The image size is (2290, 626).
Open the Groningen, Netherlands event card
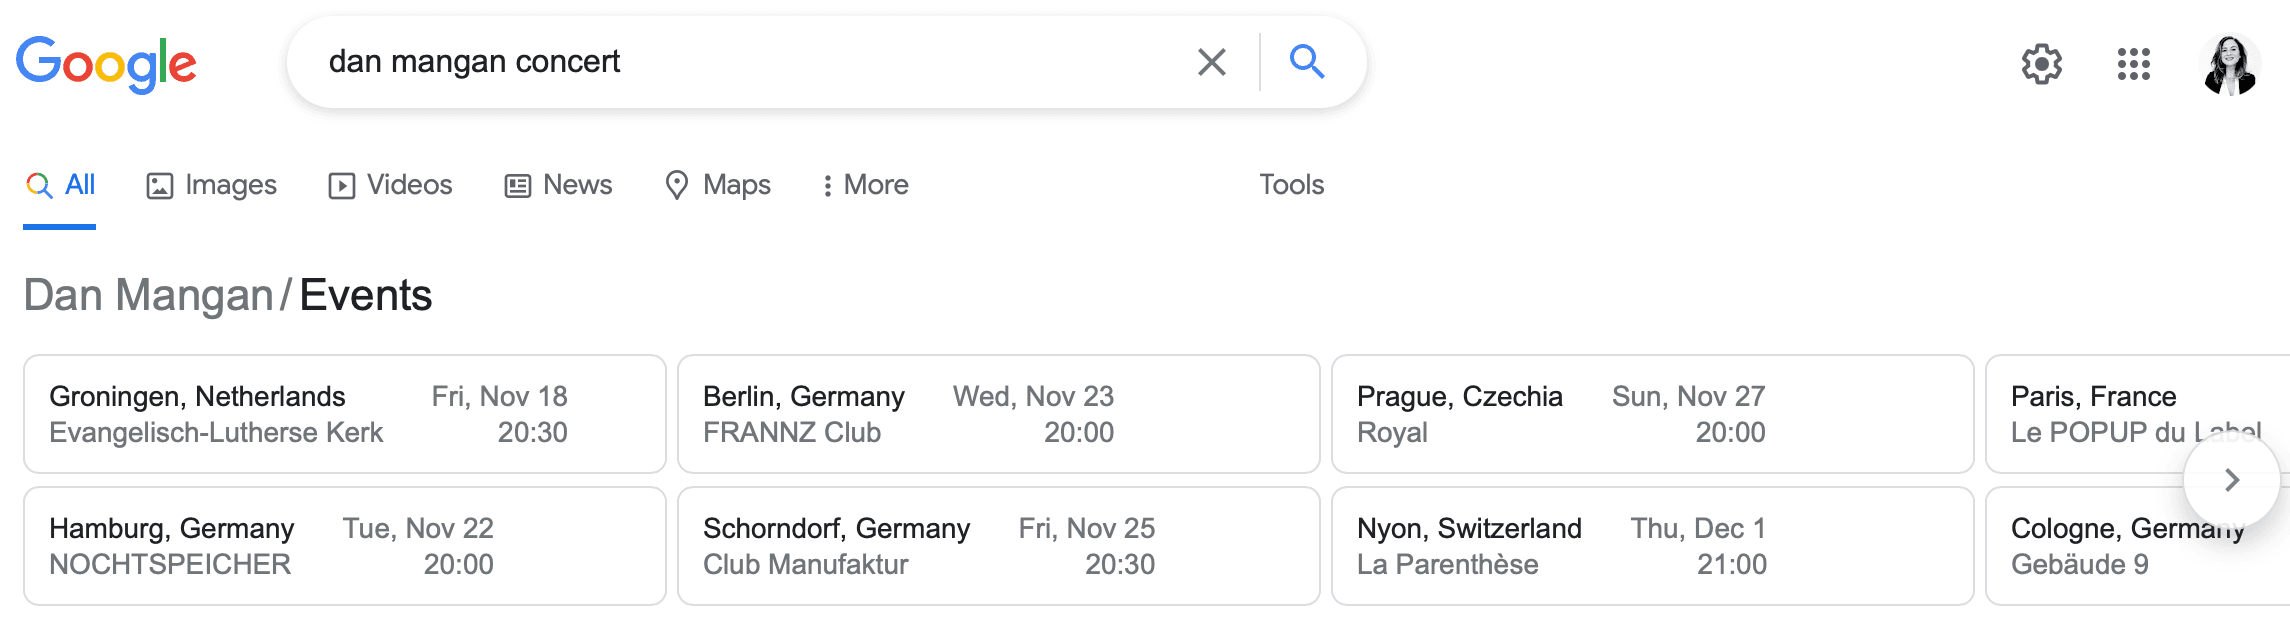click(x=344, y=414)
